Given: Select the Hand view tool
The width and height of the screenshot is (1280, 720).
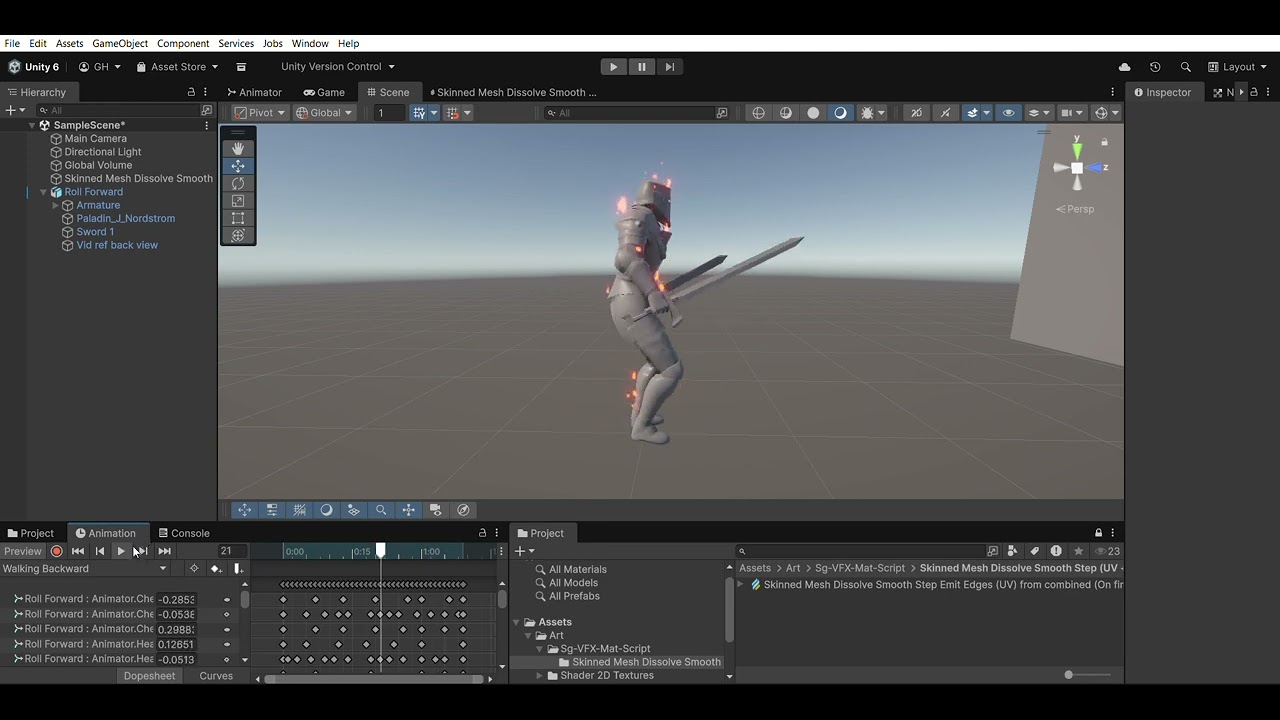Looking at the screenshot, I should tap(238, 148).
